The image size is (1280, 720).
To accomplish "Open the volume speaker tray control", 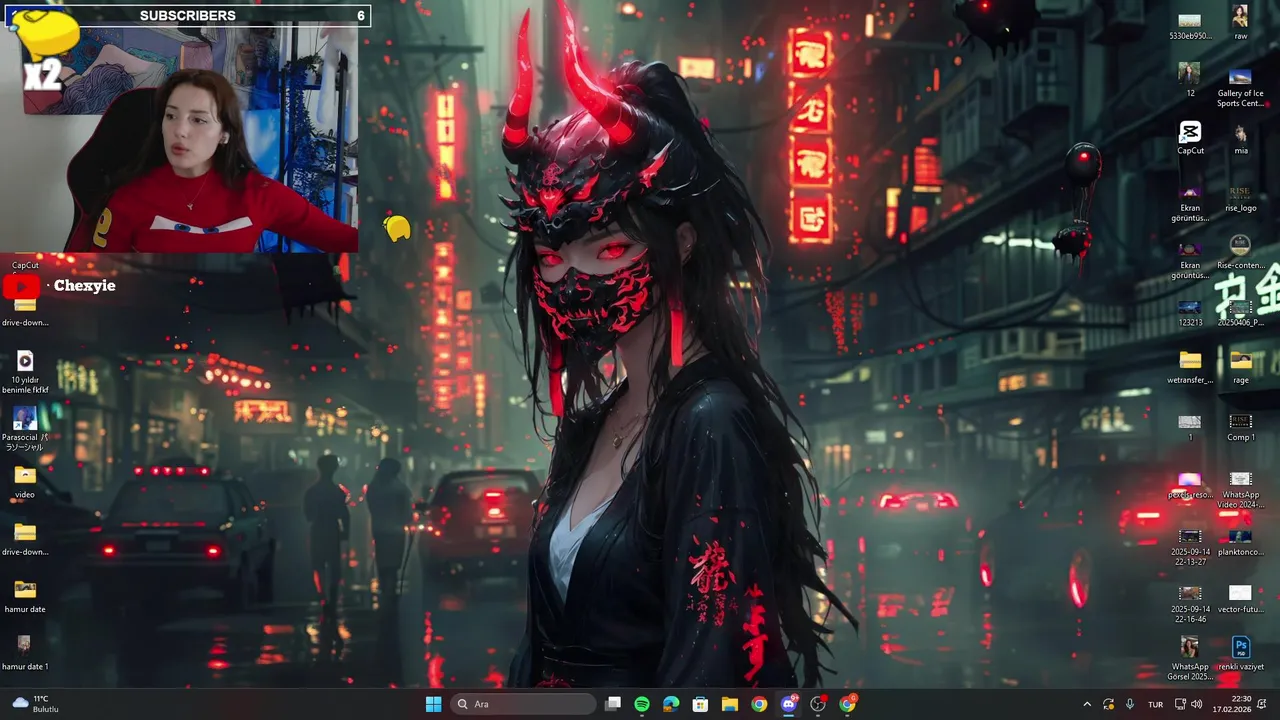I will pyautogui.click(x=1197, y=704).
